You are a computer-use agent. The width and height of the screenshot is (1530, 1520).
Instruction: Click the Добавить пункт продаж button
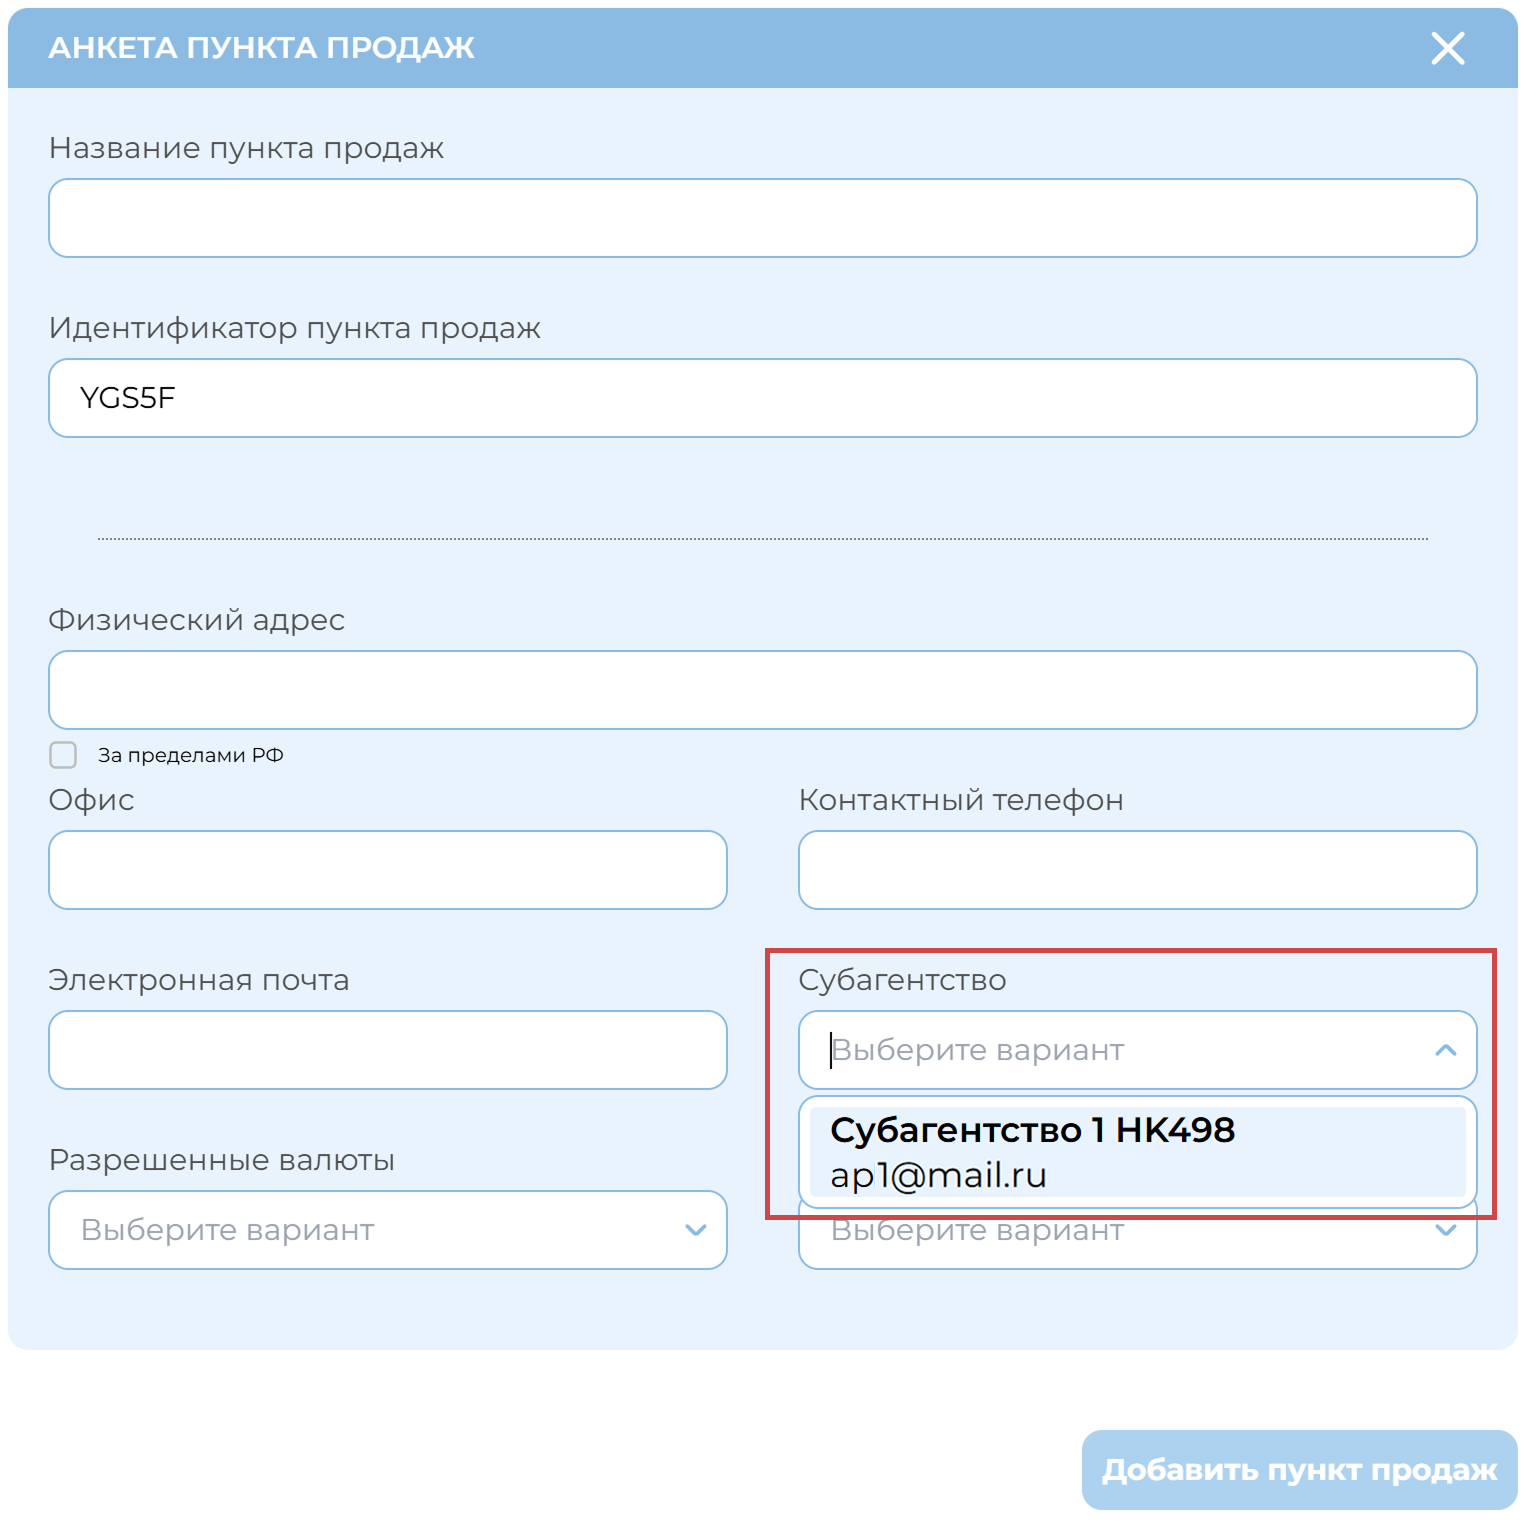click(x=1299, y=1469)
